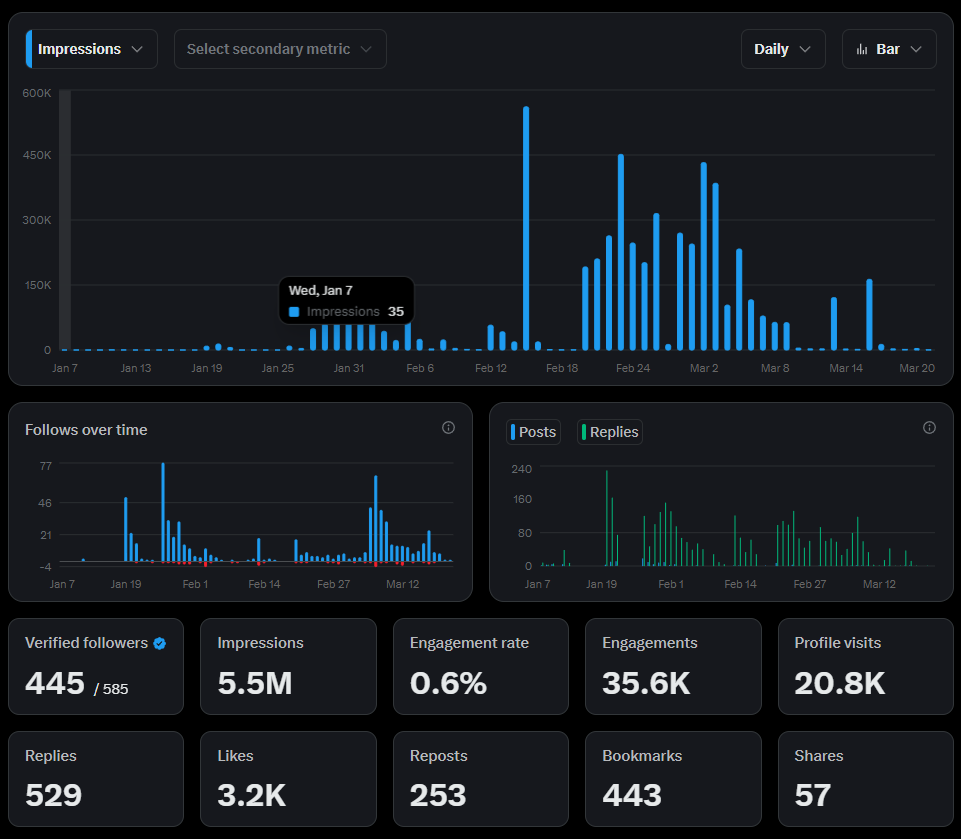The image size is (961, 839).
Task: Click the '160' label on the posts chart
Action: [522, 499]
